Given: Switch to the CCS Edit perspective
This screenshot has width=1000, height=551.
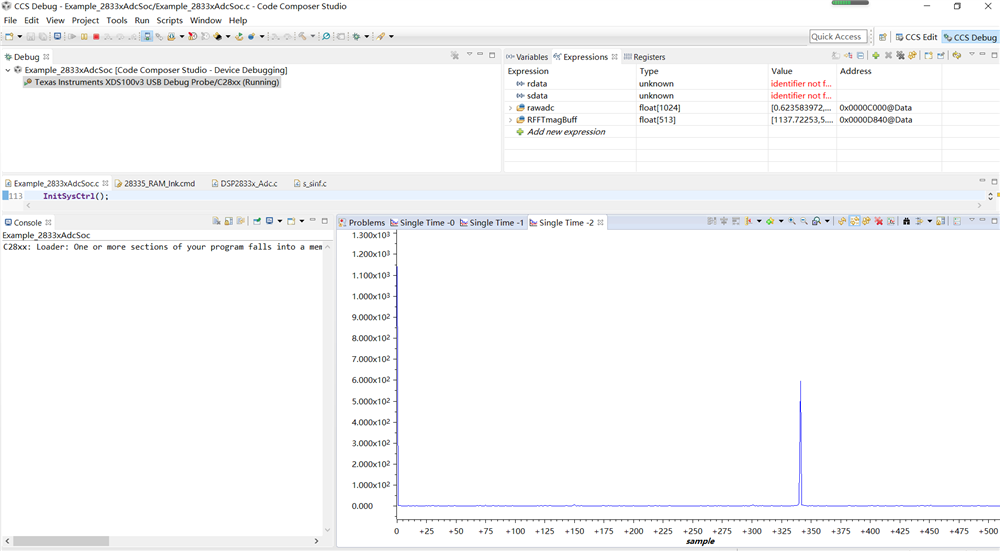Looking at the screenshot, I should tap(915, 37).
